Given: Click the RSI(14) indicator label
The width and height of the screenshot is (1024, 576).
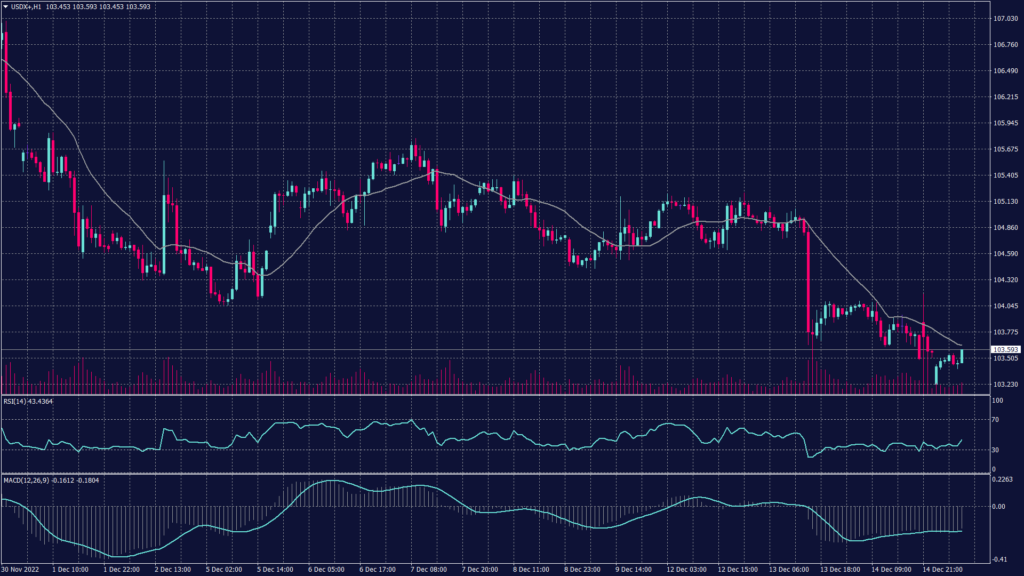Looking at the screenshot, I should click(18, 401).
